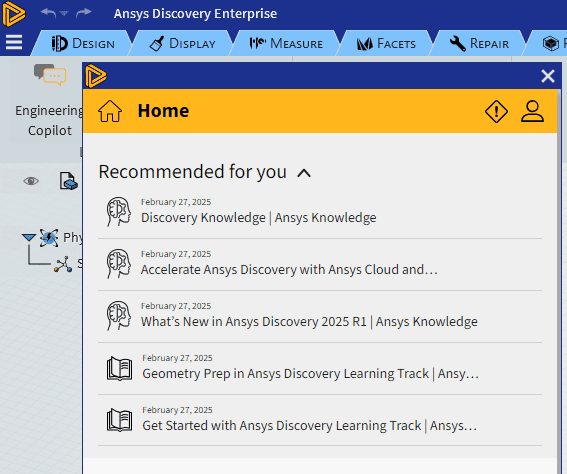Click the Engineering Copilot label

tap(49, 120)
